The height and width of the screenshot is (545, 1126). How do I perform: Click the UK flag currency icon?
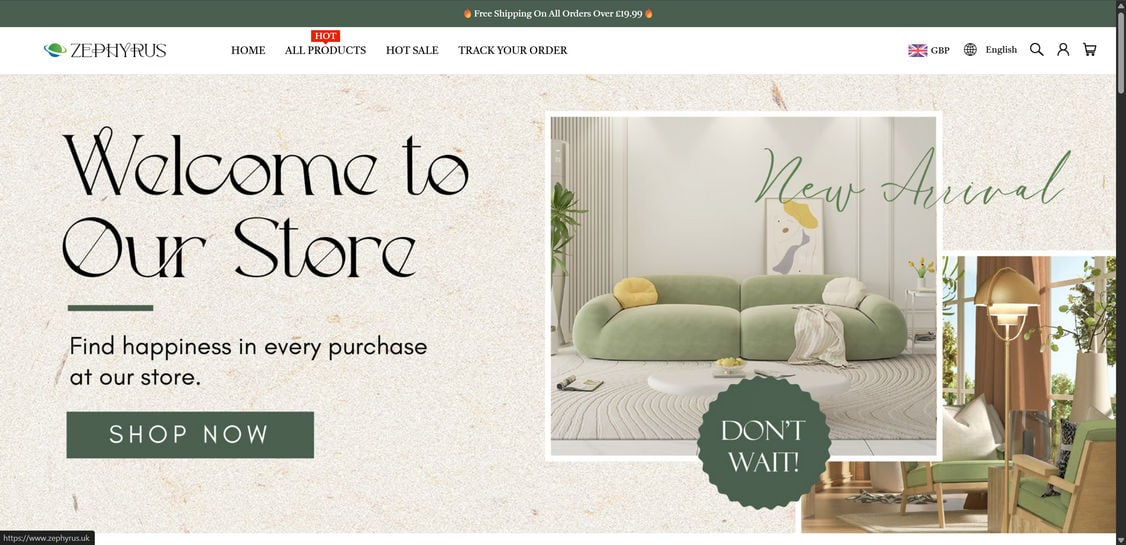917,50
